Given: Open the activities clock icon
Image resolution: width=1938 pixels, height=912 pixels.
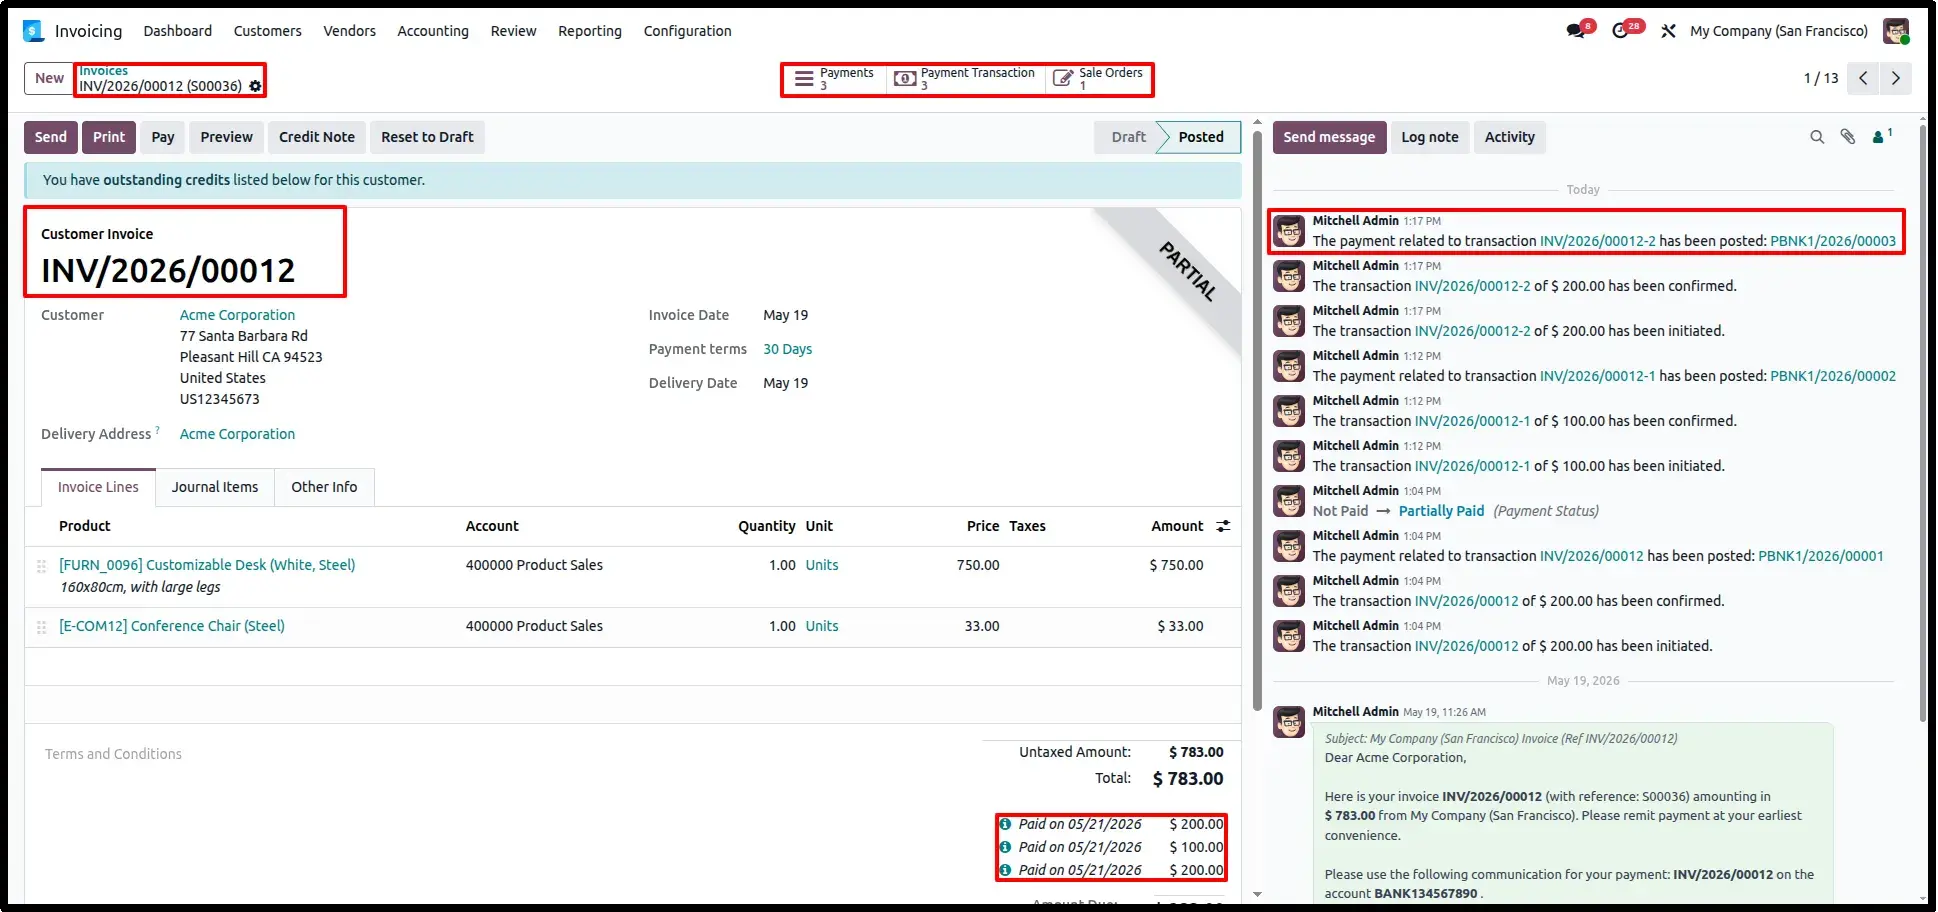Looking at the screenshot, I should point(1621,31).
